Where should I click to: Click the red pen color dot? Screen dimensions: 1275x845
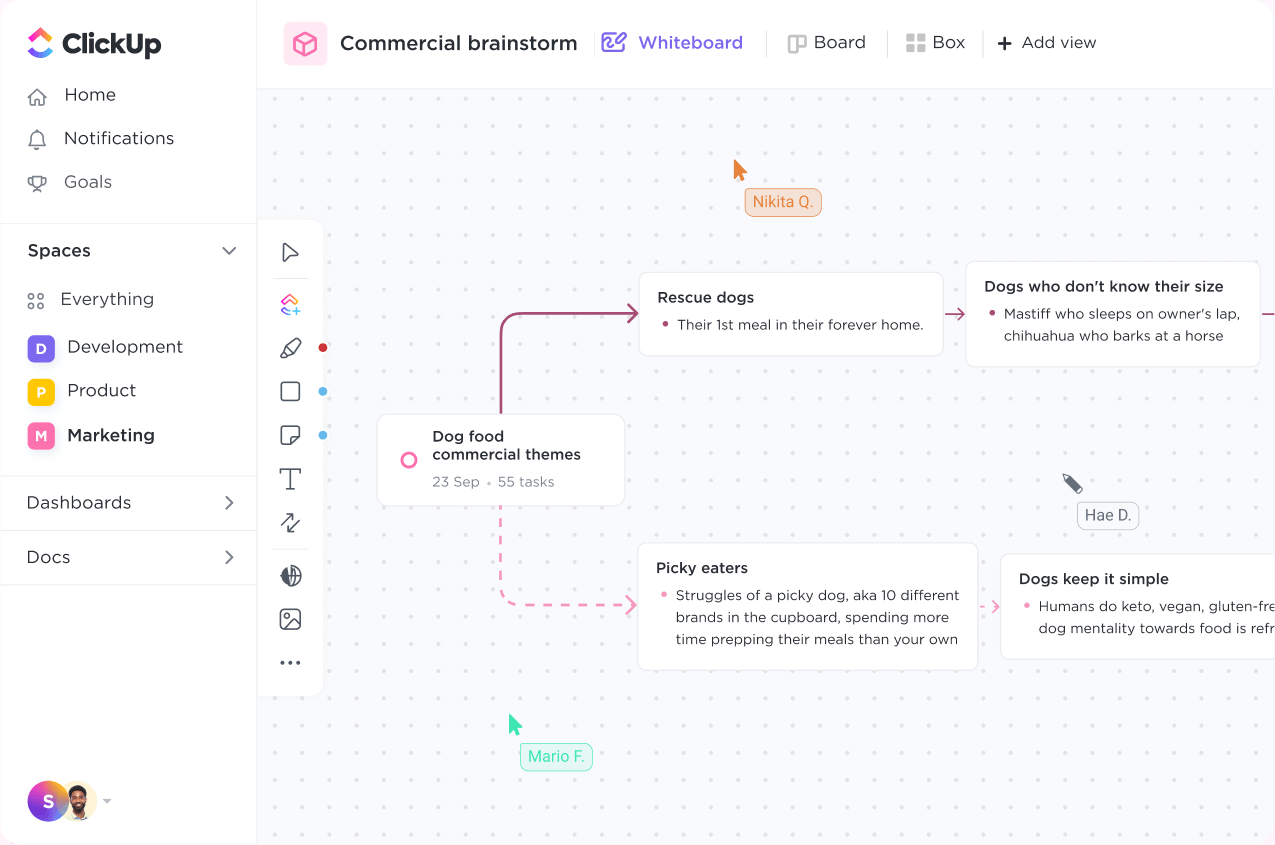click(323, 348)
